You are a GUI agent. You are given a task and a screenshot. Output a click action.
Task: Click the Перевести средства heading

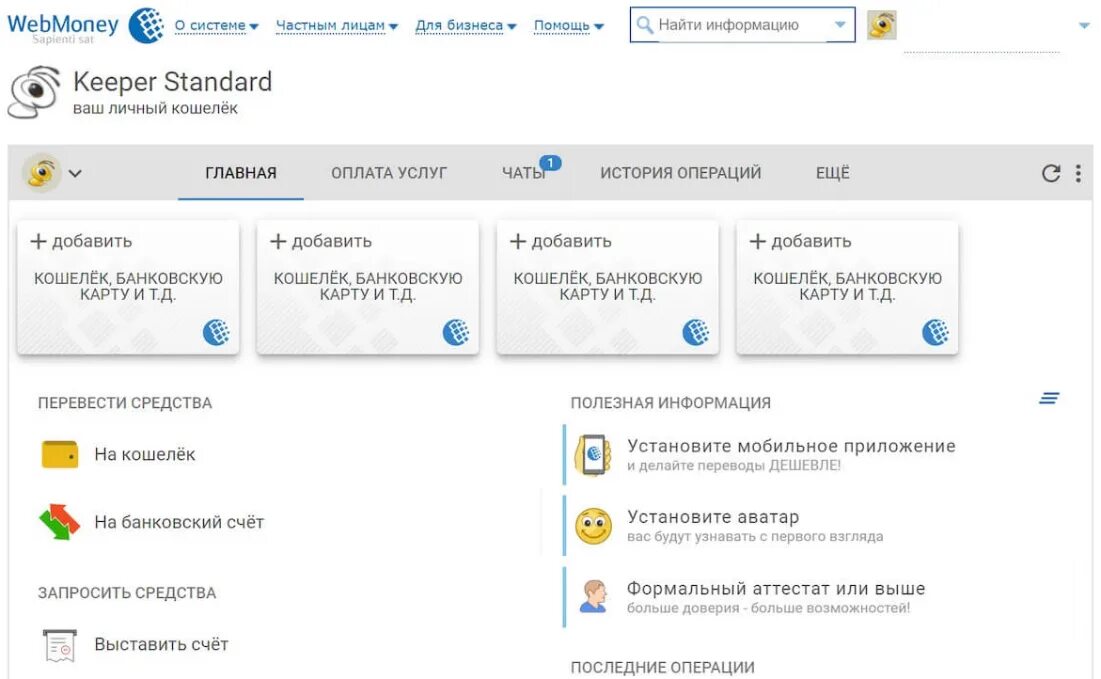click(125, 403)
